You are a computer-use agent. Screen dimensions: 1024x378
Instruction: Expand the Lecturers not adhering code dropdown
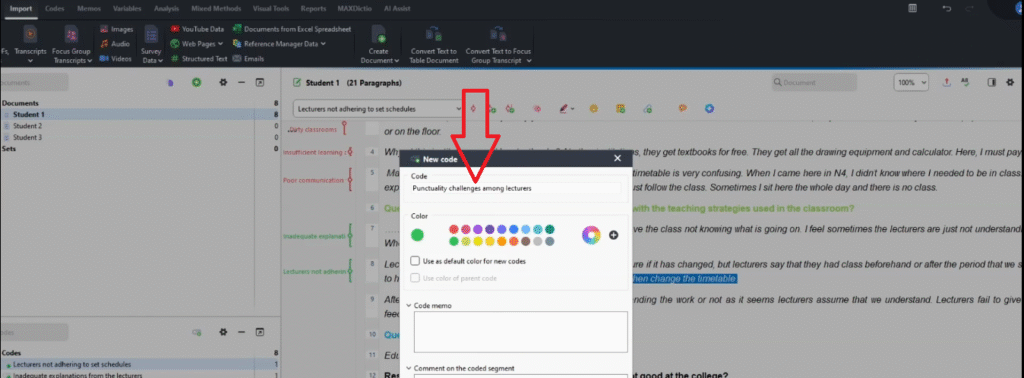click(x=458, y=109)
